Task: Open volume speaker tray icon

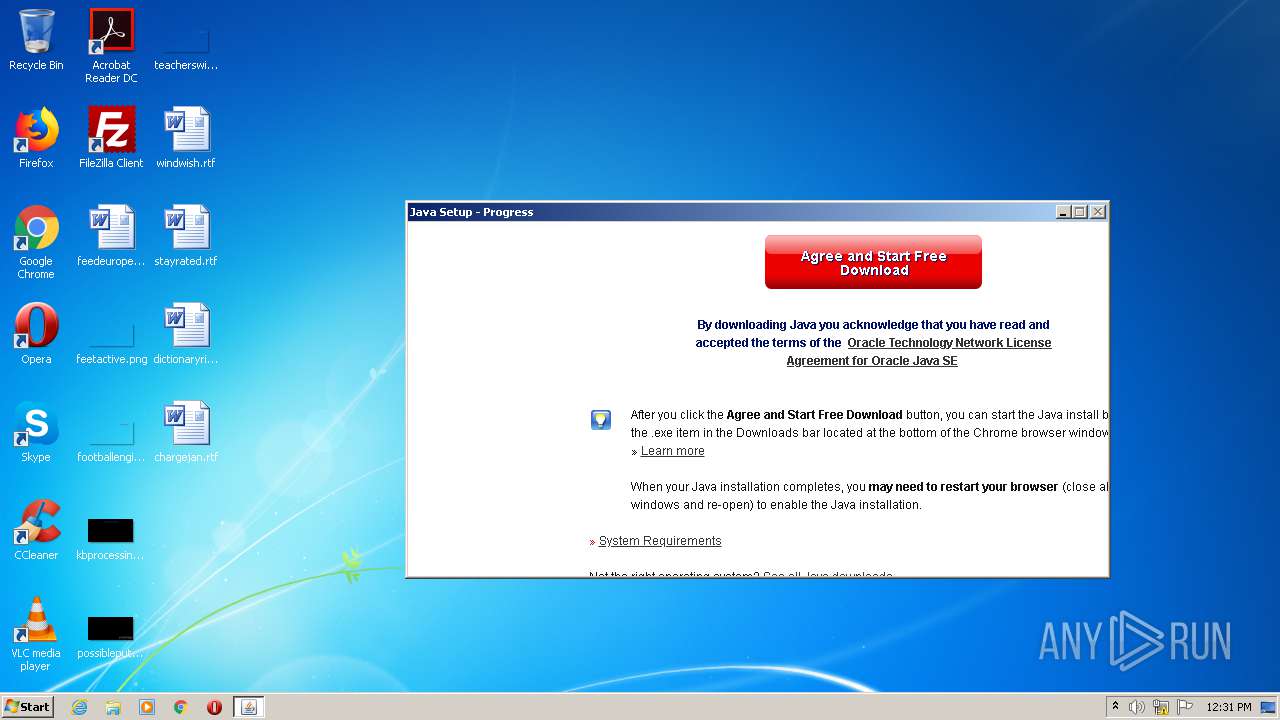Action: [x=1137, y=707]
